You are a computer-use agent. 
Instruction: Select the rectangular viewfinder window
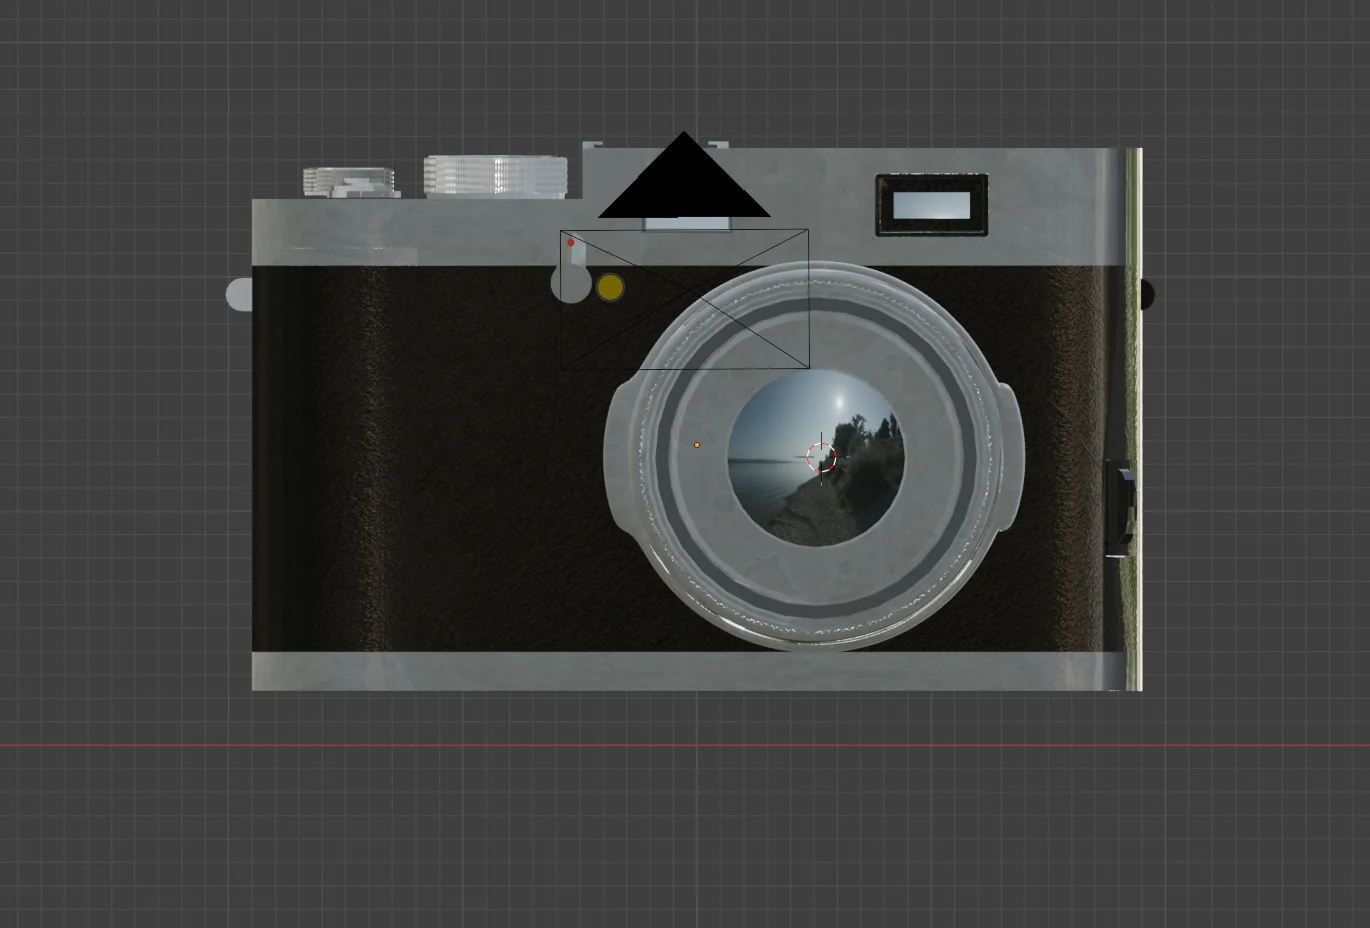pyautogui.click(x=932, y=206)
